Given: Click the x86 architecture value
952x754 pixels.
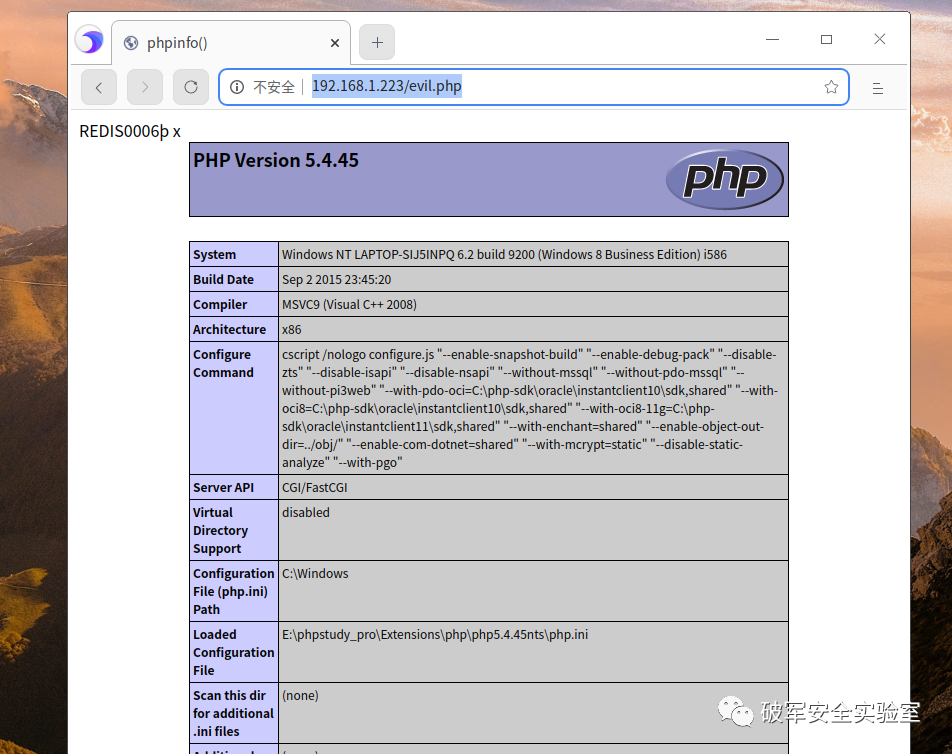Looking at the screenshot, I should 291,330.
